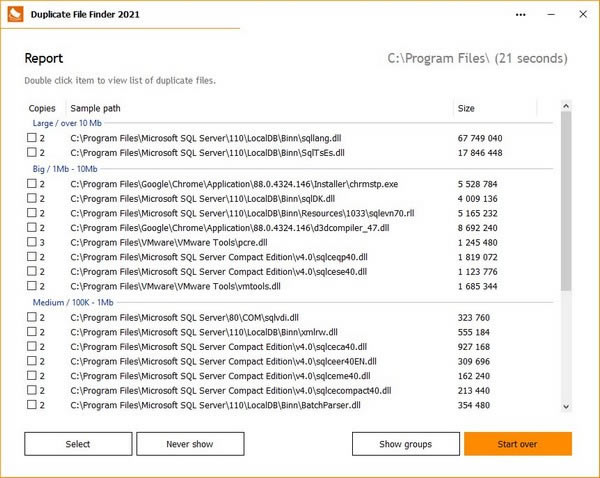Click the 'Big / 1Mb - 10Mb' group header
Image resolution: width=600 pixels, height=478 pixels.
65,169
